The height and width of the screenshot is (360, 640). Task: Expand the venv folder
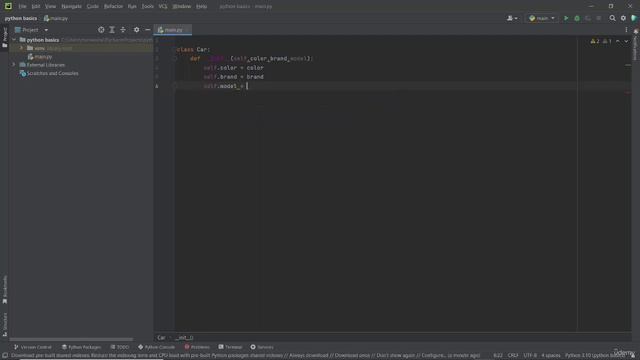point(22,48)
